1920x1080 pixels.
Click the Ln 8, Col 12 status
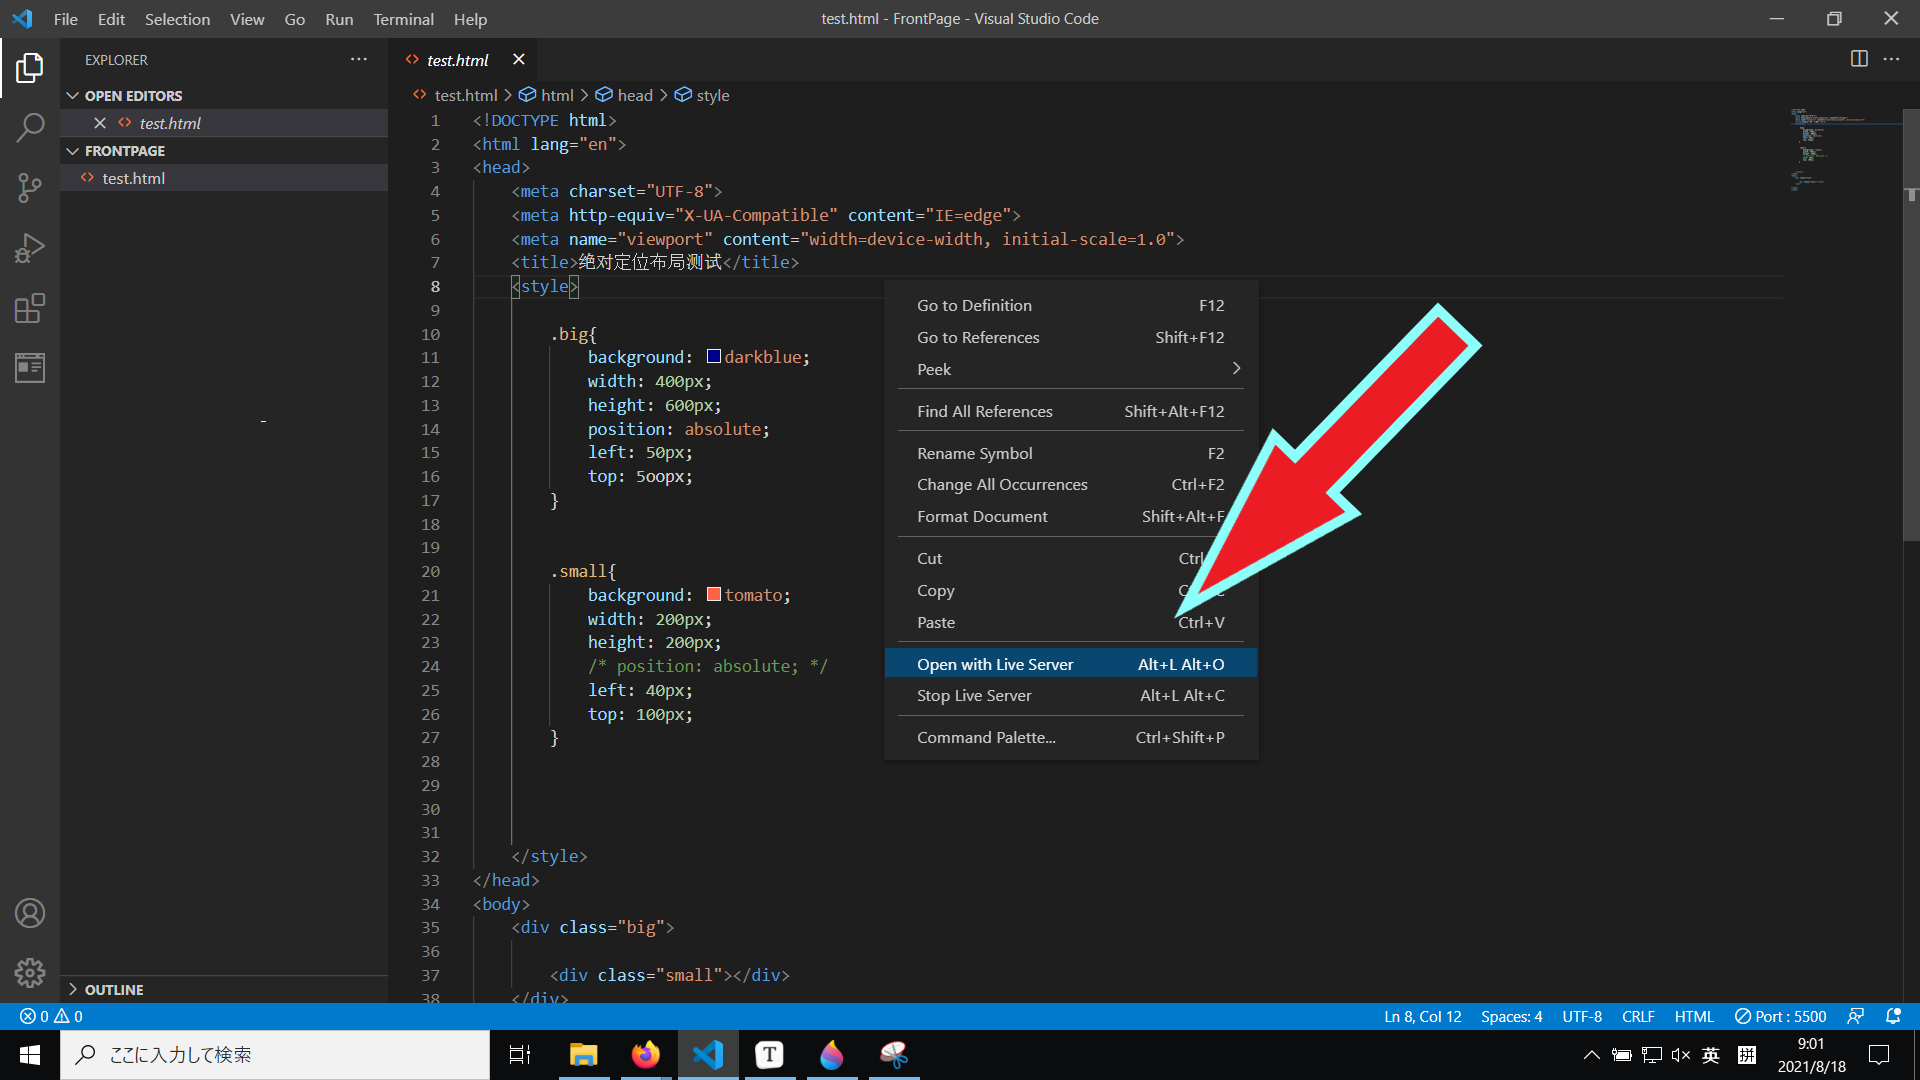tap(1422, 1016)
